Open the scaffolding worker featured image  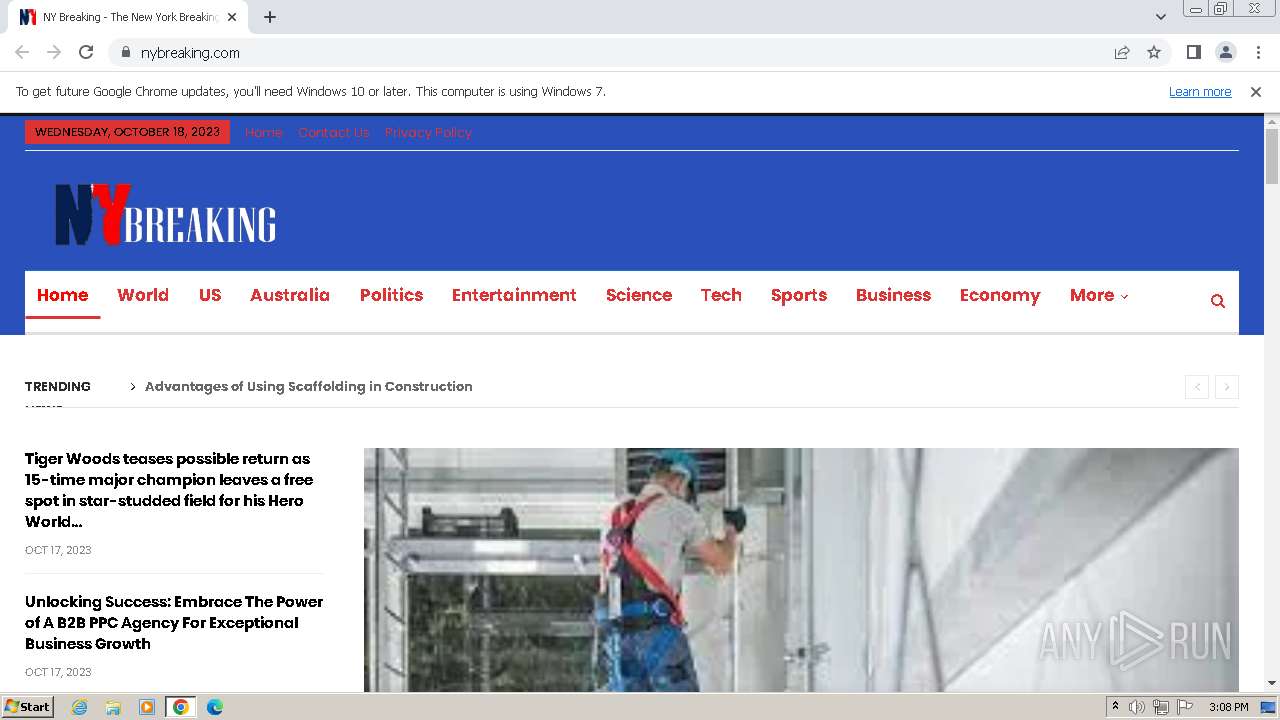(x=801, y=569)
